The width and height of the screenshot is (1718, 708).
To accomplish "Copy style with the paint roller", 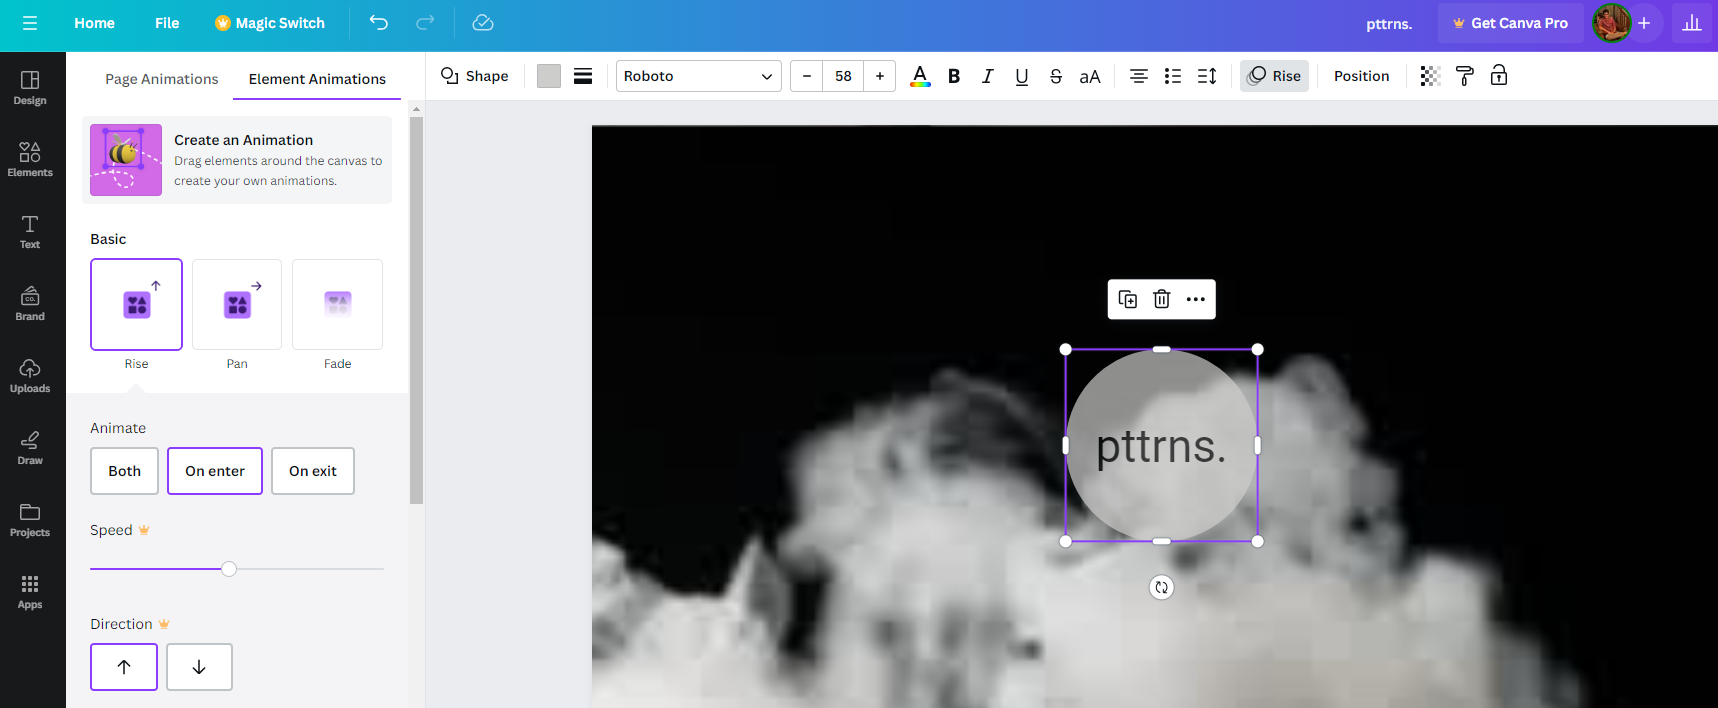I will pyautogui.click(x=1465, y=76).
